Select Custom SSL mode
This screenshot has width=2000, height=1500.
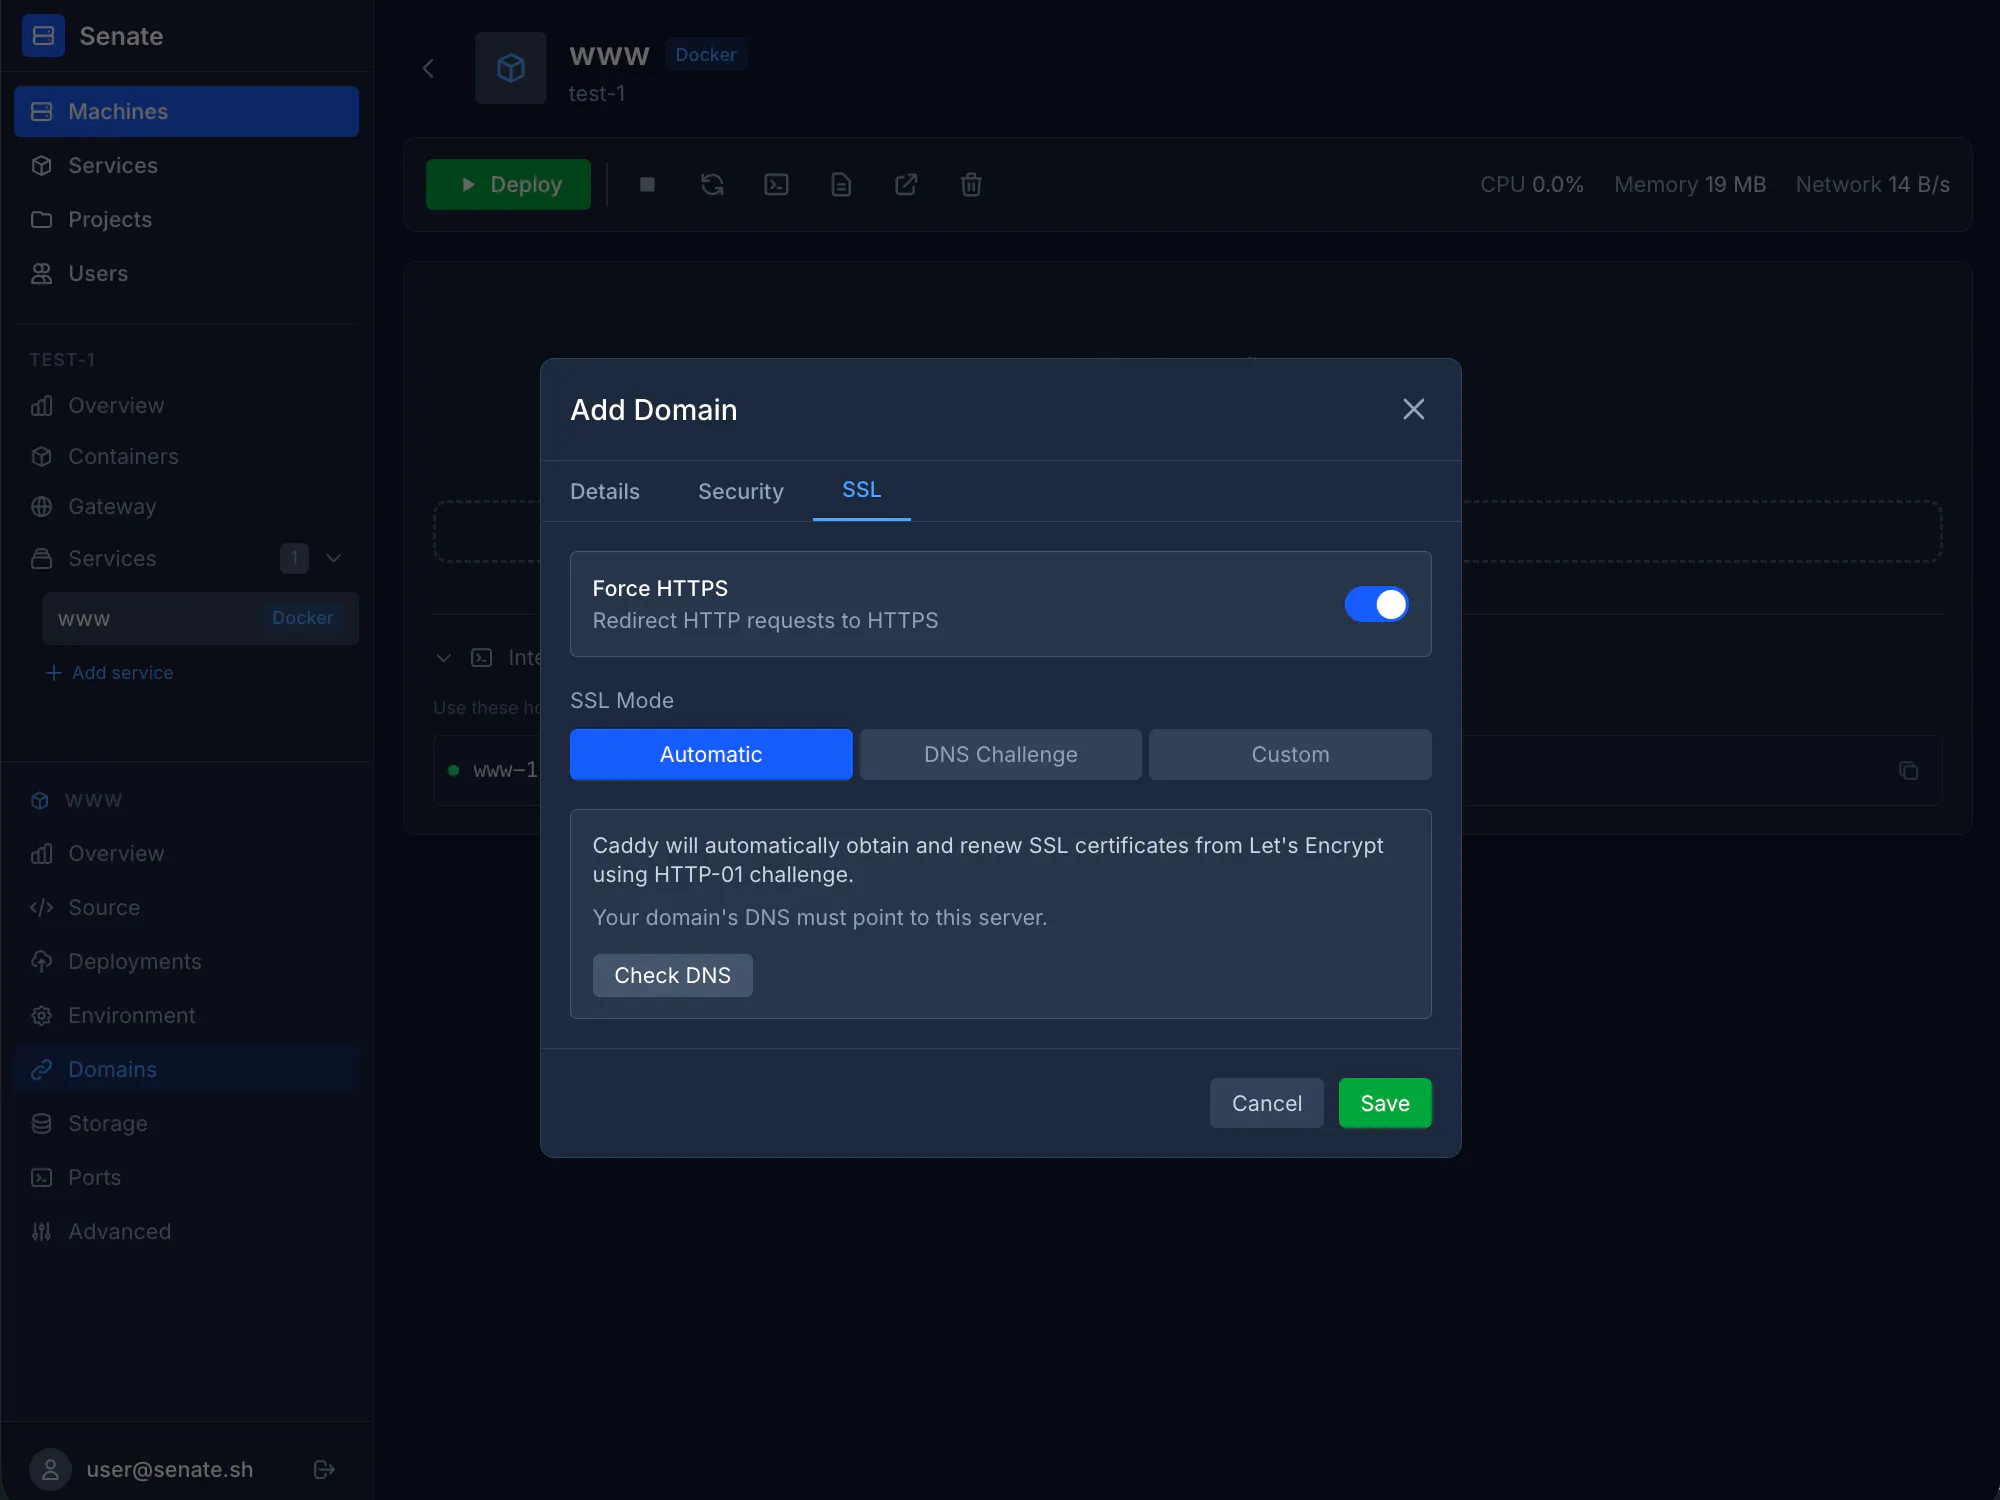[1290, 754]
